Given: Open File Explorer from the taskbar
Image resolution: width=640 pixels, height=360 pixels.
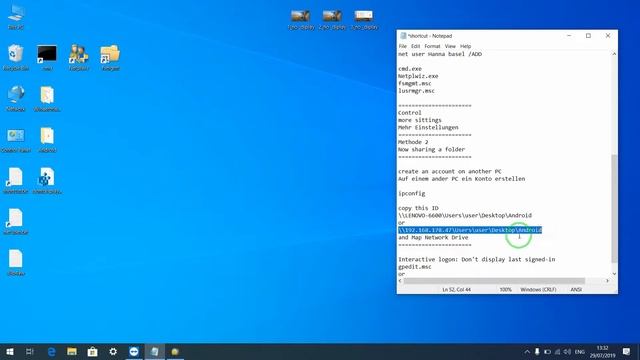Looking at the screenshot, I should pos(72,351).
